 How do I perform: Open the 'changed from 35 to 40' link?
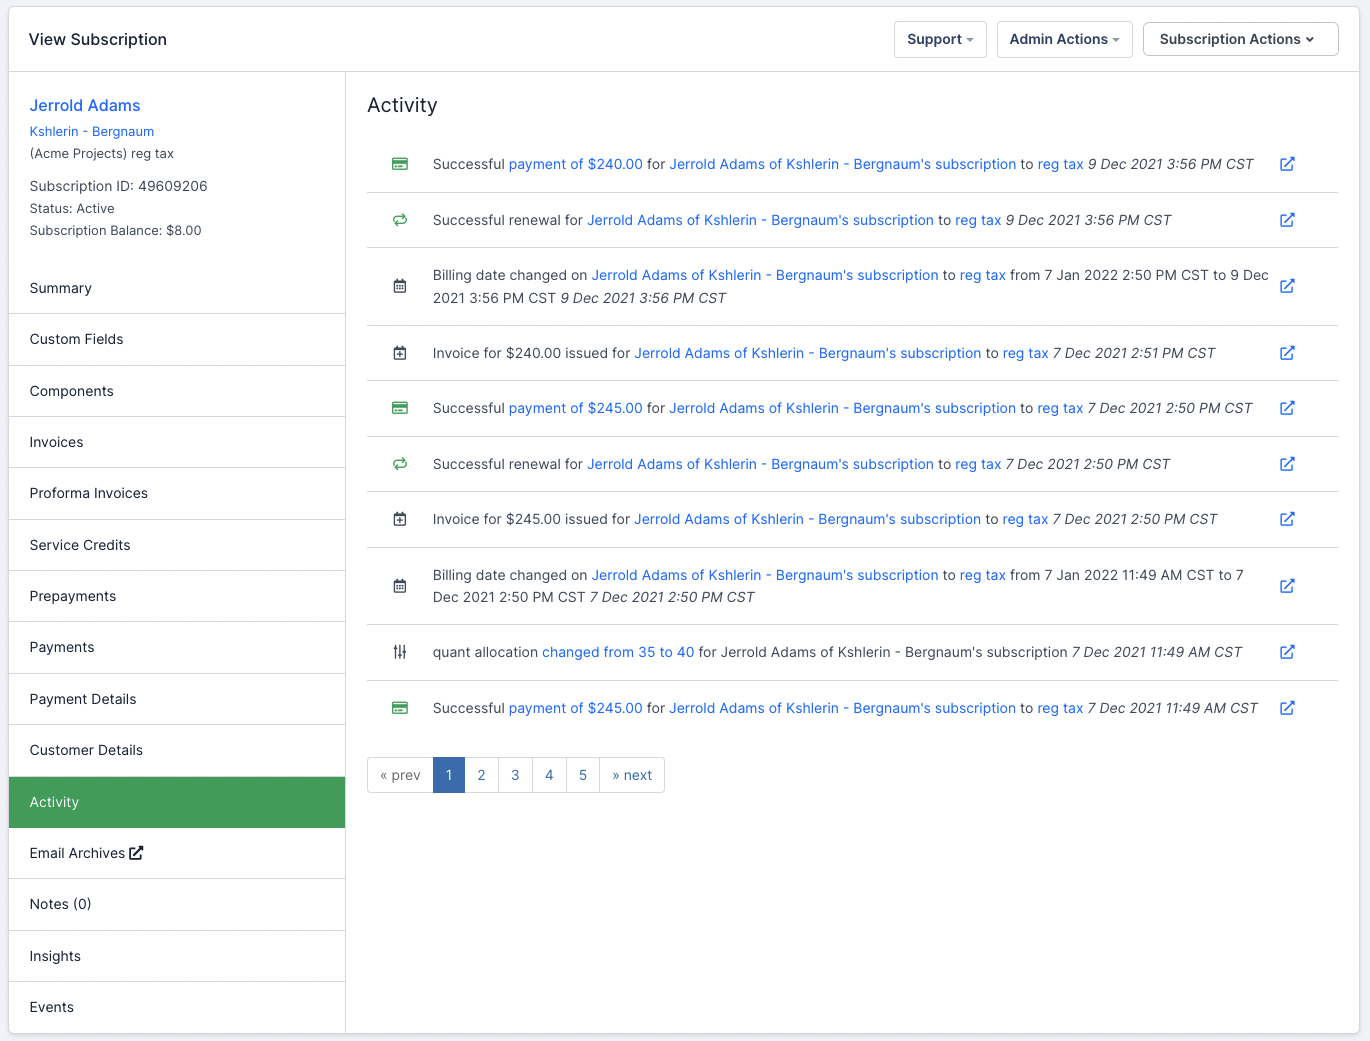(x=617, y=652)
